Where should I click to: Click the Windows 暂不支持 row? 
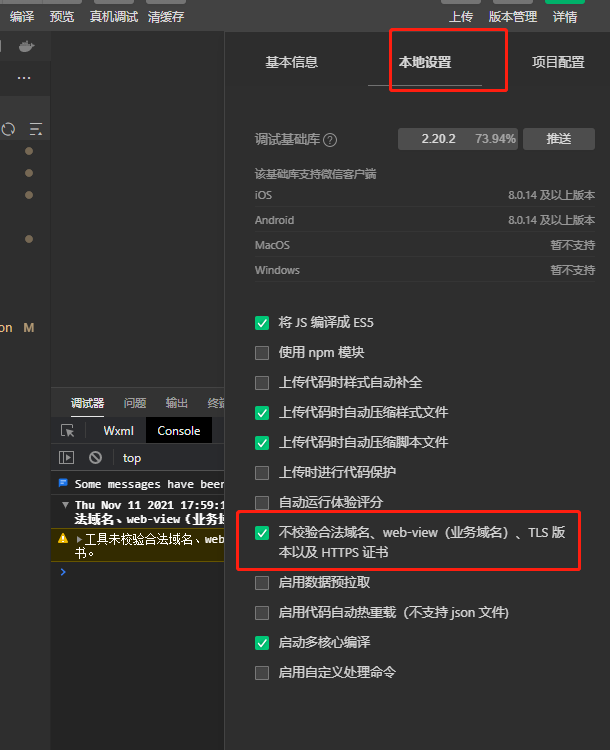pos(425,270)
